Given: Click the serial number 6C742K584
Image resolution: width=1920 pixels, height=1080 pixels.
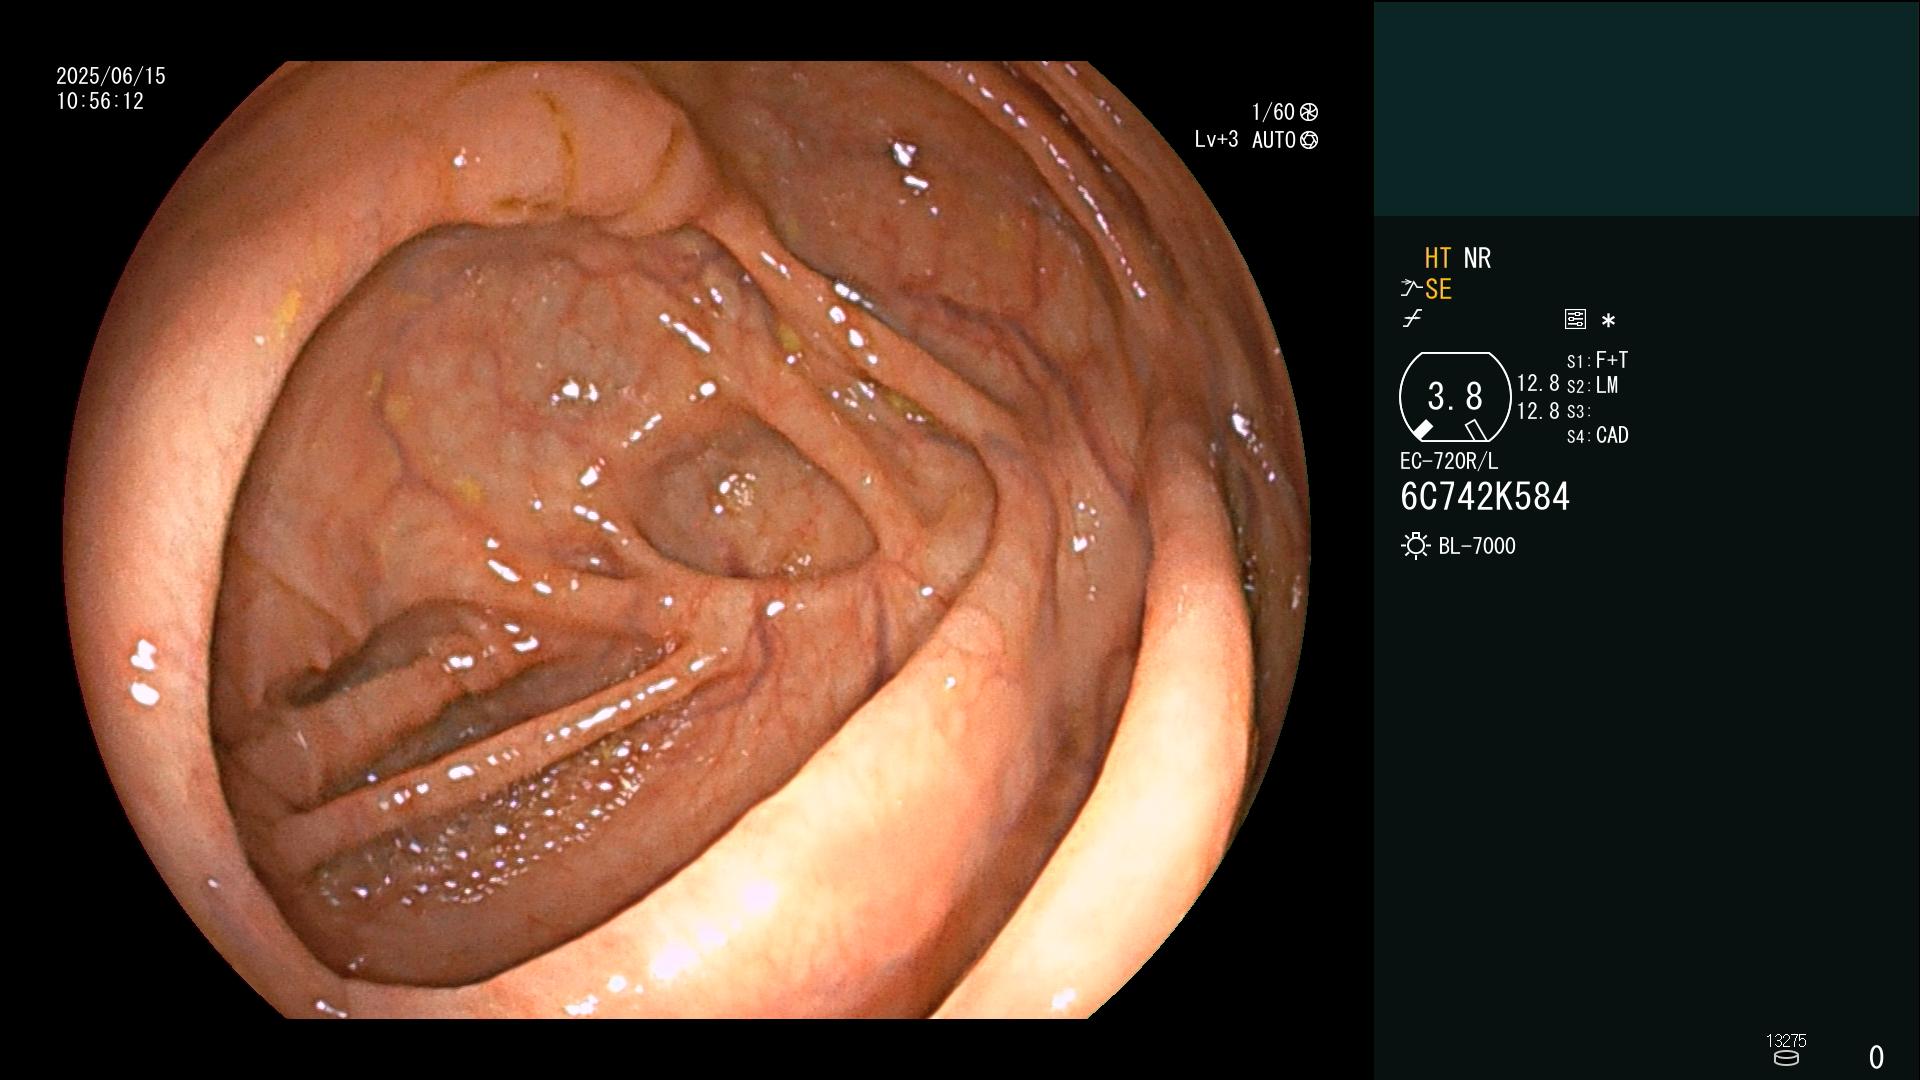Looking at the screenshot, I should click(x=1485, y=496).
